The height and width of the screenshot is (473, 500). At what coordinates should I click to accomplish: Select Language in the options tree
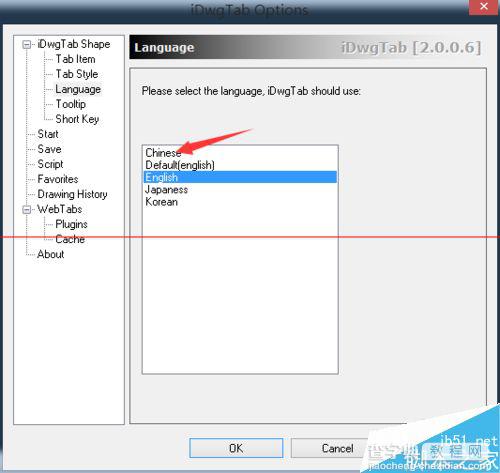(x=78, y=89)
